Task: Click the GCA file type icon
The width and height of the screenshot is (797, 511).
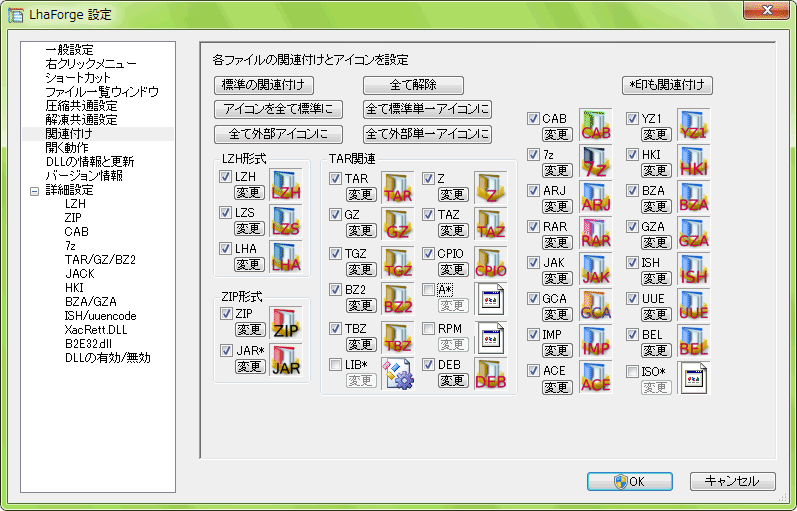Action: [x=596, y=305]
